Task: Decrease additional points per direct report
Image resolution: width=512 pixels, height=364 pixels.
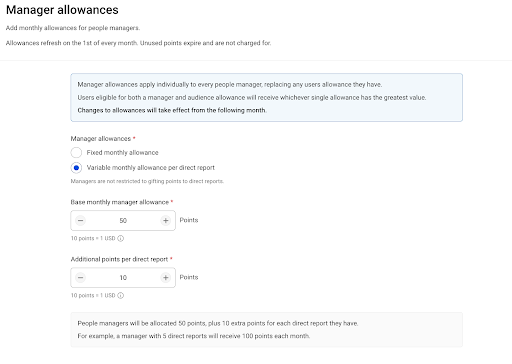Action: (80, 277)
